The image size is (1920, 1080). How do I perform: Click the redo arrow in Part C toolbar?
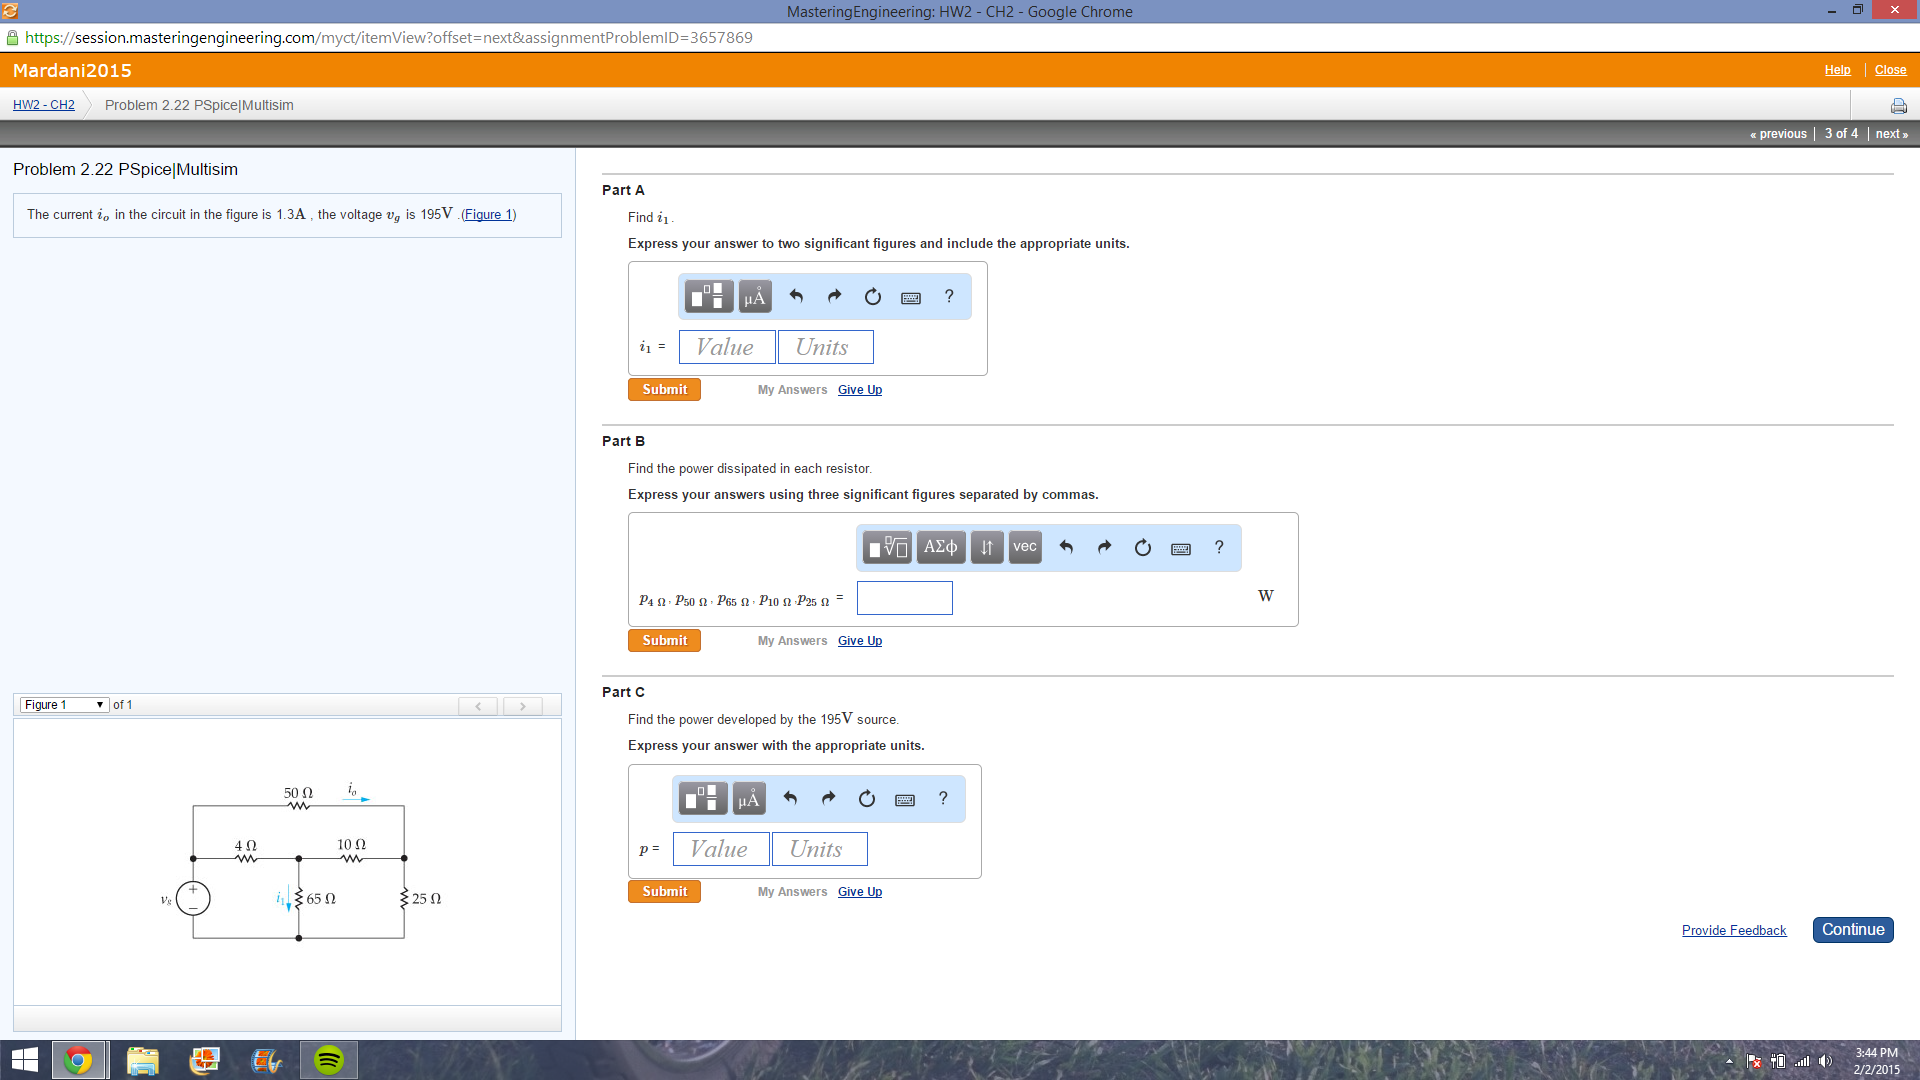828,798
